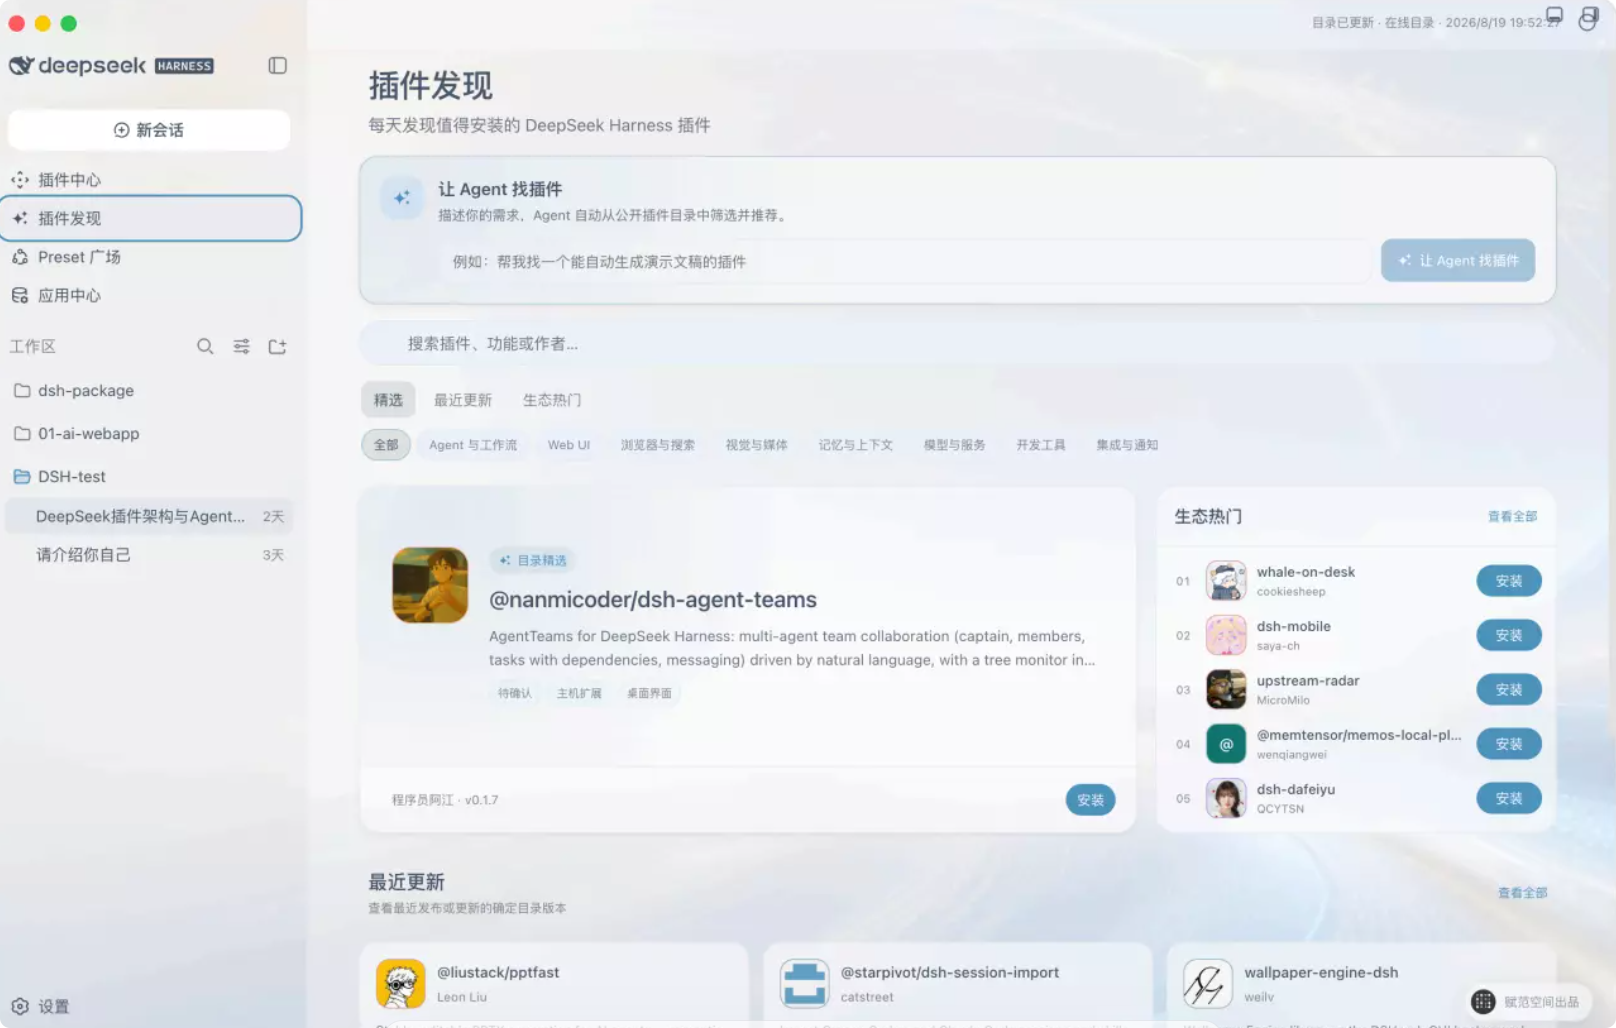
Task: Click the dsh-agent-teams plugin avatar
Action: point(430,585)
